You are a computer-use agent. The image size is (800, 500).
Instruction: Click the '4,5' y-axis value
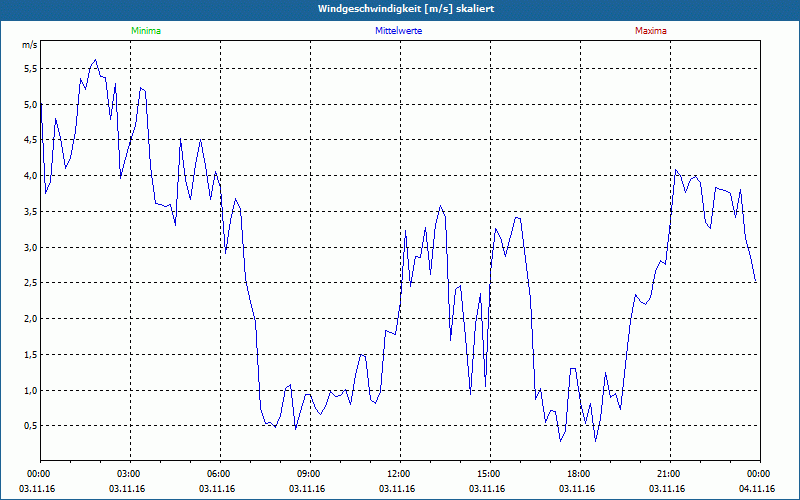click(31, 140)
